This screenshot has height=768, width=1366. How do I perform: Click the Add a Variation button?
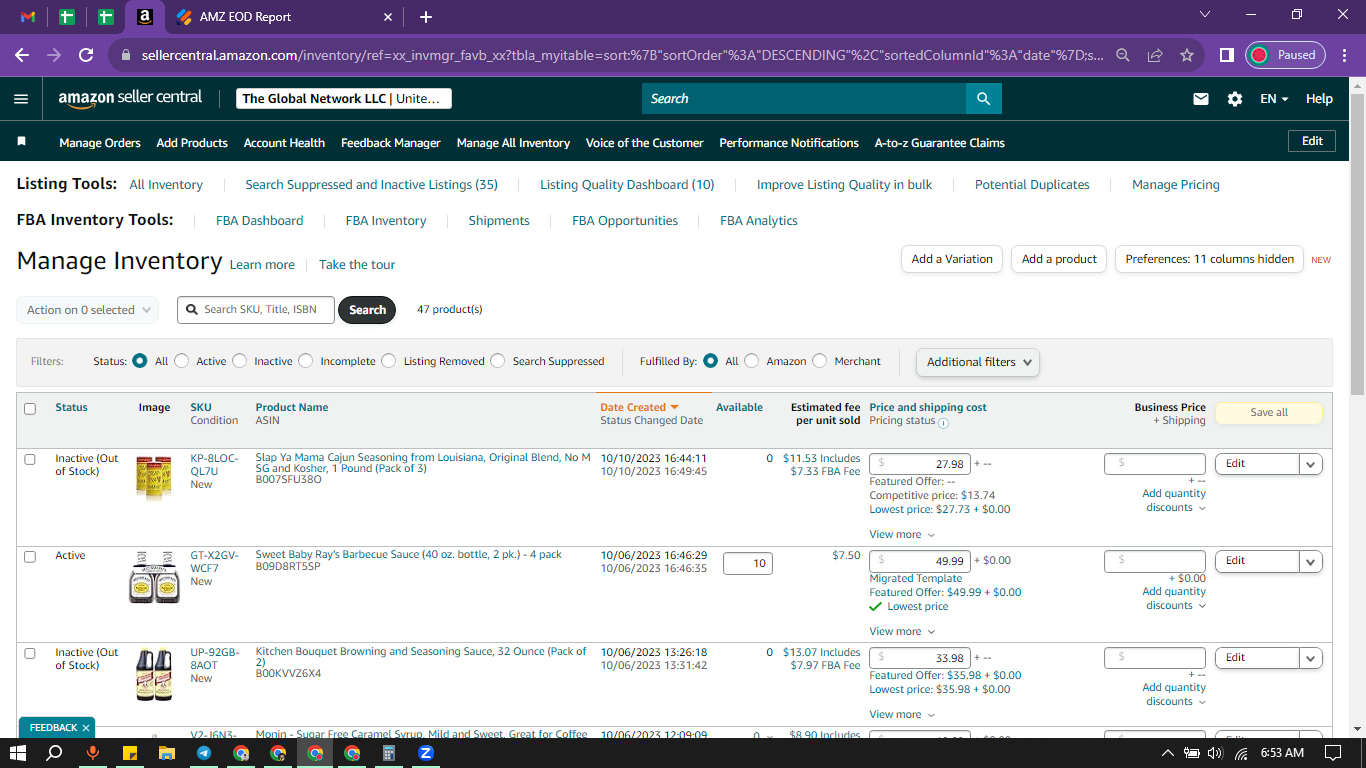pos(952,259)
